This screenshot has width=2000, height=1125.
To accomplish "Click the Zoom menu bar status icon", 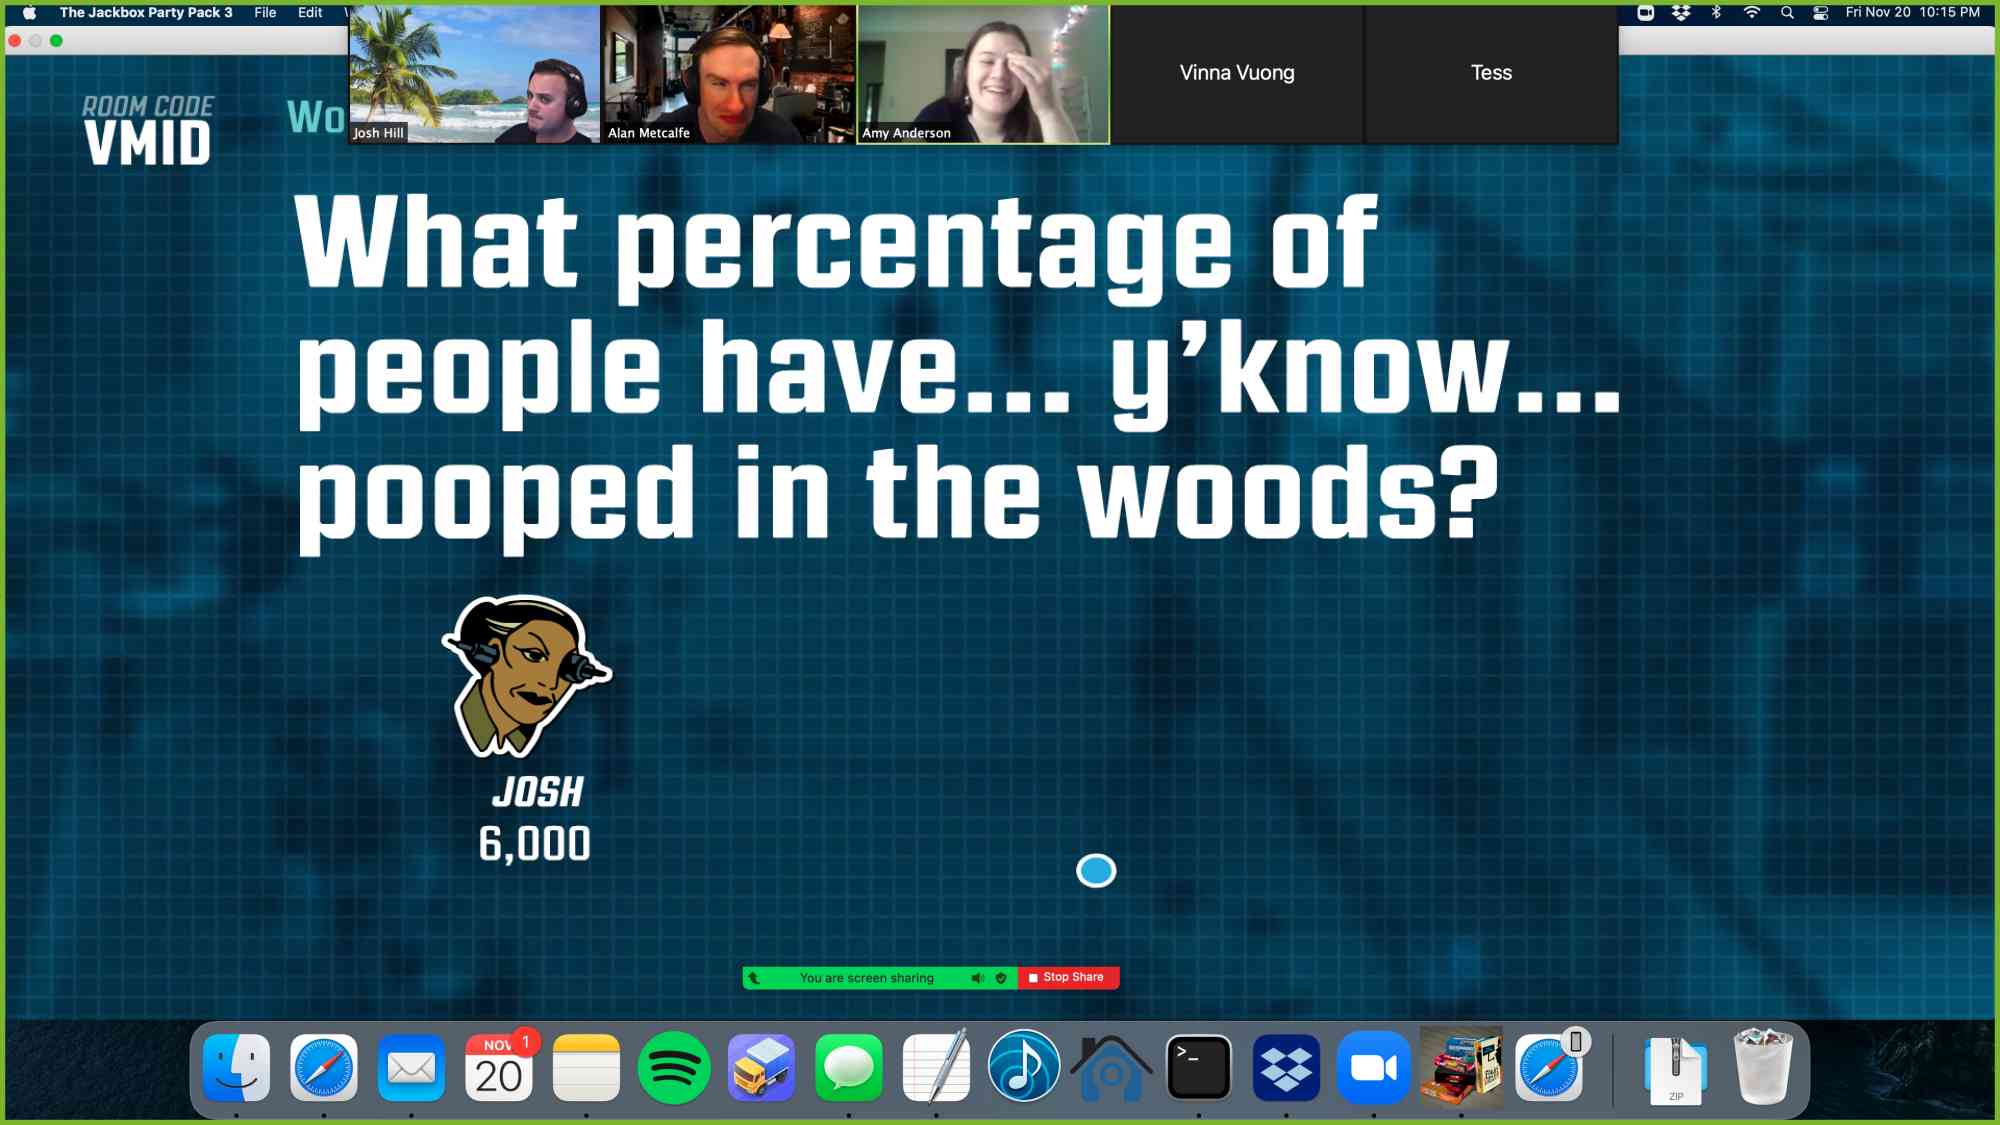I will [x=1645, y=12].
